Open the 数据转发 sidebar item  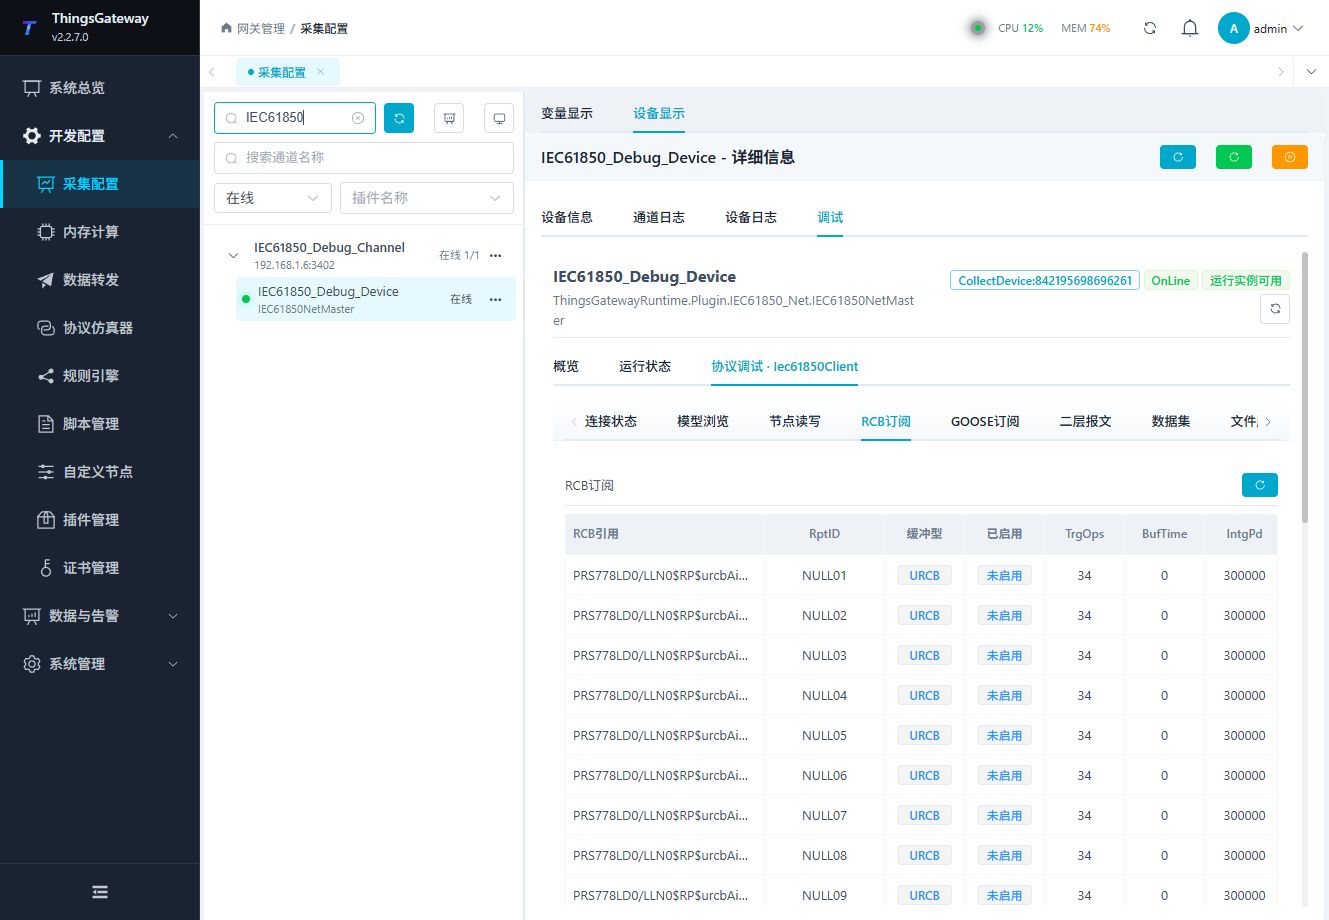pos(99,280)
